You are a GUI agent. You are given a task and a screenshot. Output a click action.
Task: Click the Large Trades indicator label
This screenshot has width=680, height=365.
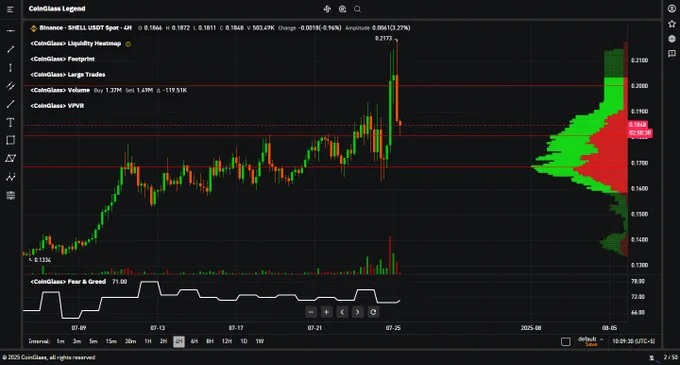click(68, 75)
